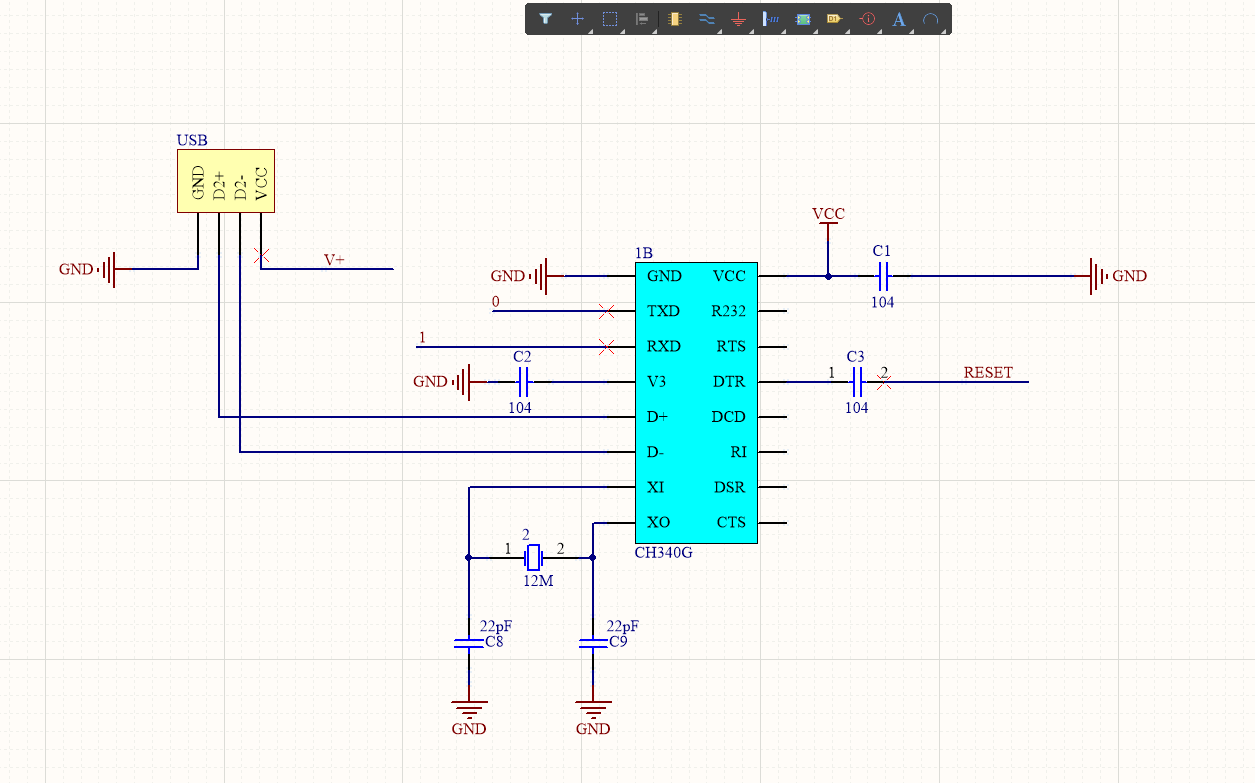Screen dimensions: 1255x783
Task: Select the net label D1 tool
Action: 836,18
